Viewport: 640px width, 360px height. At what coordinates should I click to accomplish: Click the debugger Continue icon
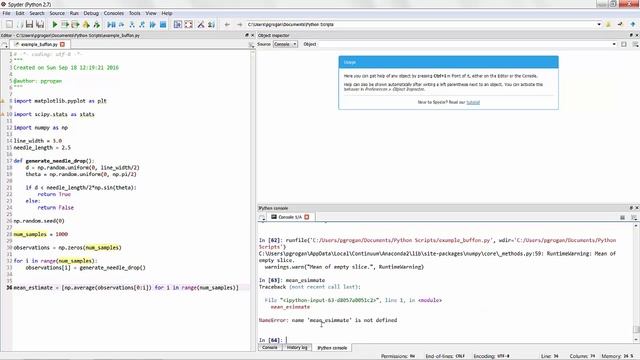pyautogui.click(x=152, y=24)
